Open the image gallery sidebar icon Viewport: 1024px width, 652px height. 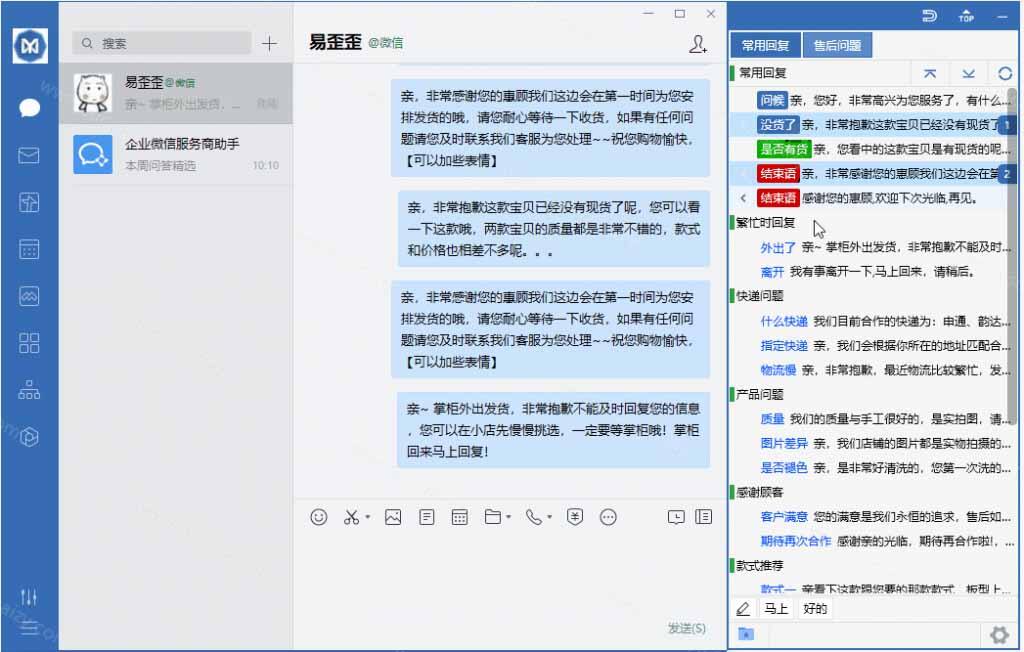point(29,296)
